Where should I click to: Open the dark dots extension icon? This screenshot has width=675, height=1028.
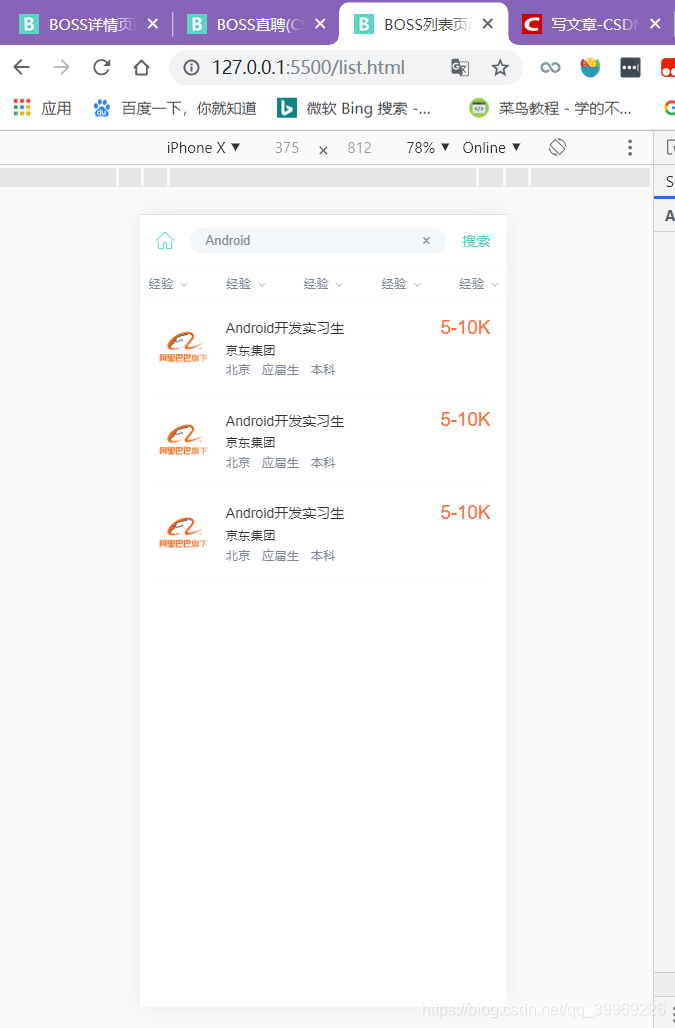(630, 68)
